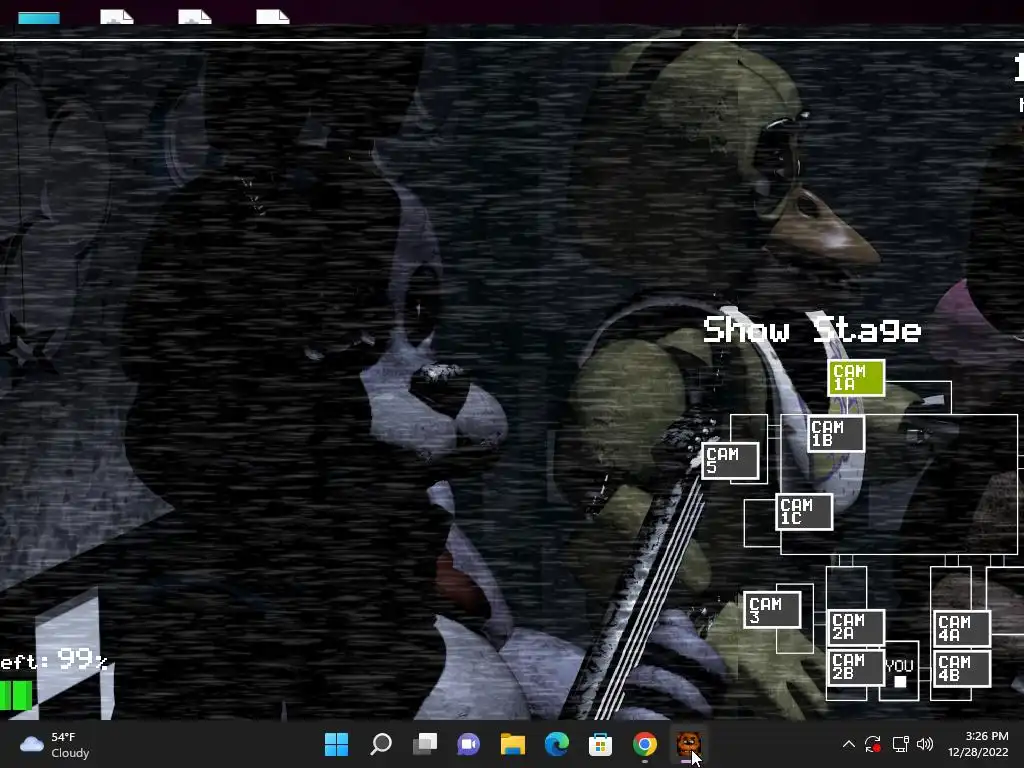This screenshot has width=1024, height=768.
Task: Open File Explorer from taskbar
Action: 513,744
